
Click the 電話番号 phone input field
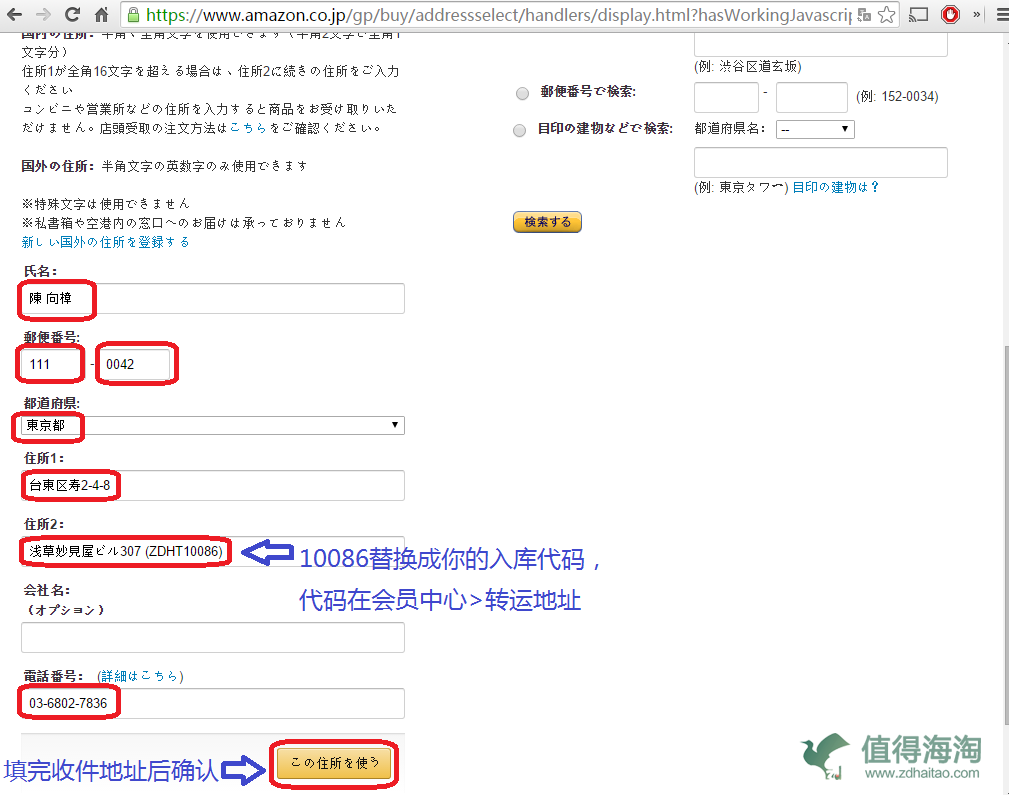(x=213, y=704)
